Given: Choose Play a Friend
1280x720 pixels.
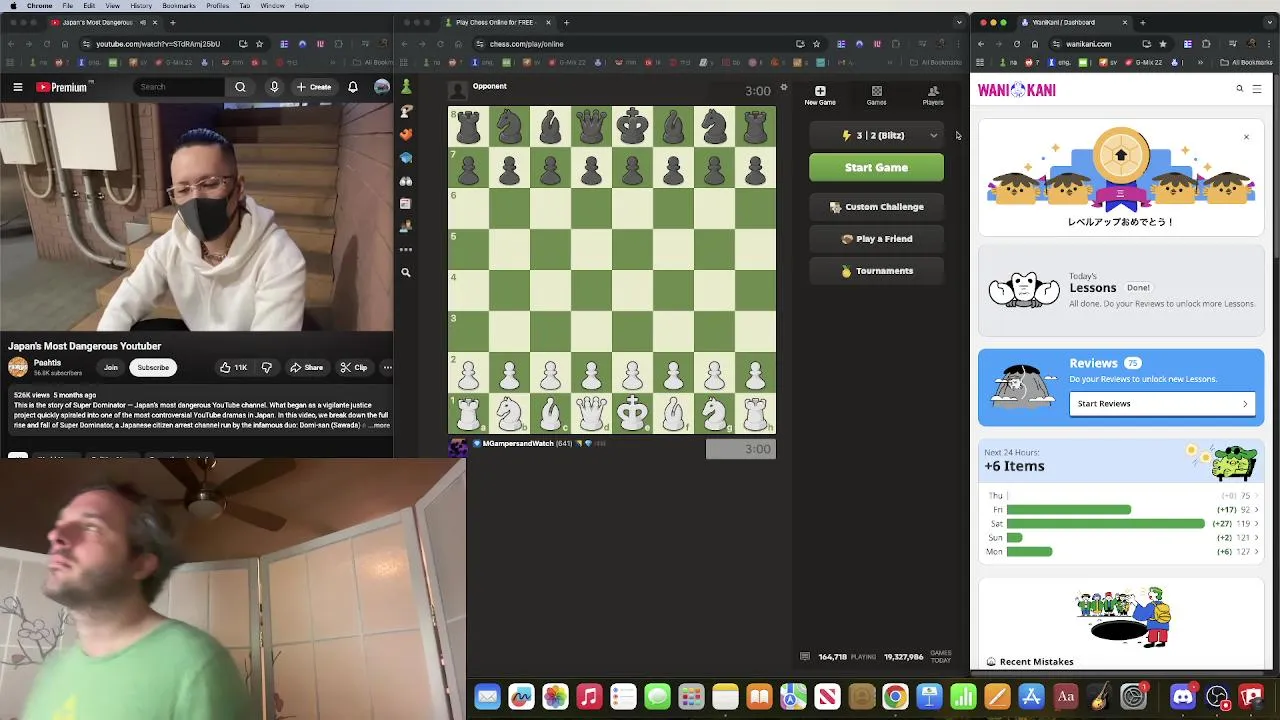Looking at the screenshot, I should coord(876,239).
